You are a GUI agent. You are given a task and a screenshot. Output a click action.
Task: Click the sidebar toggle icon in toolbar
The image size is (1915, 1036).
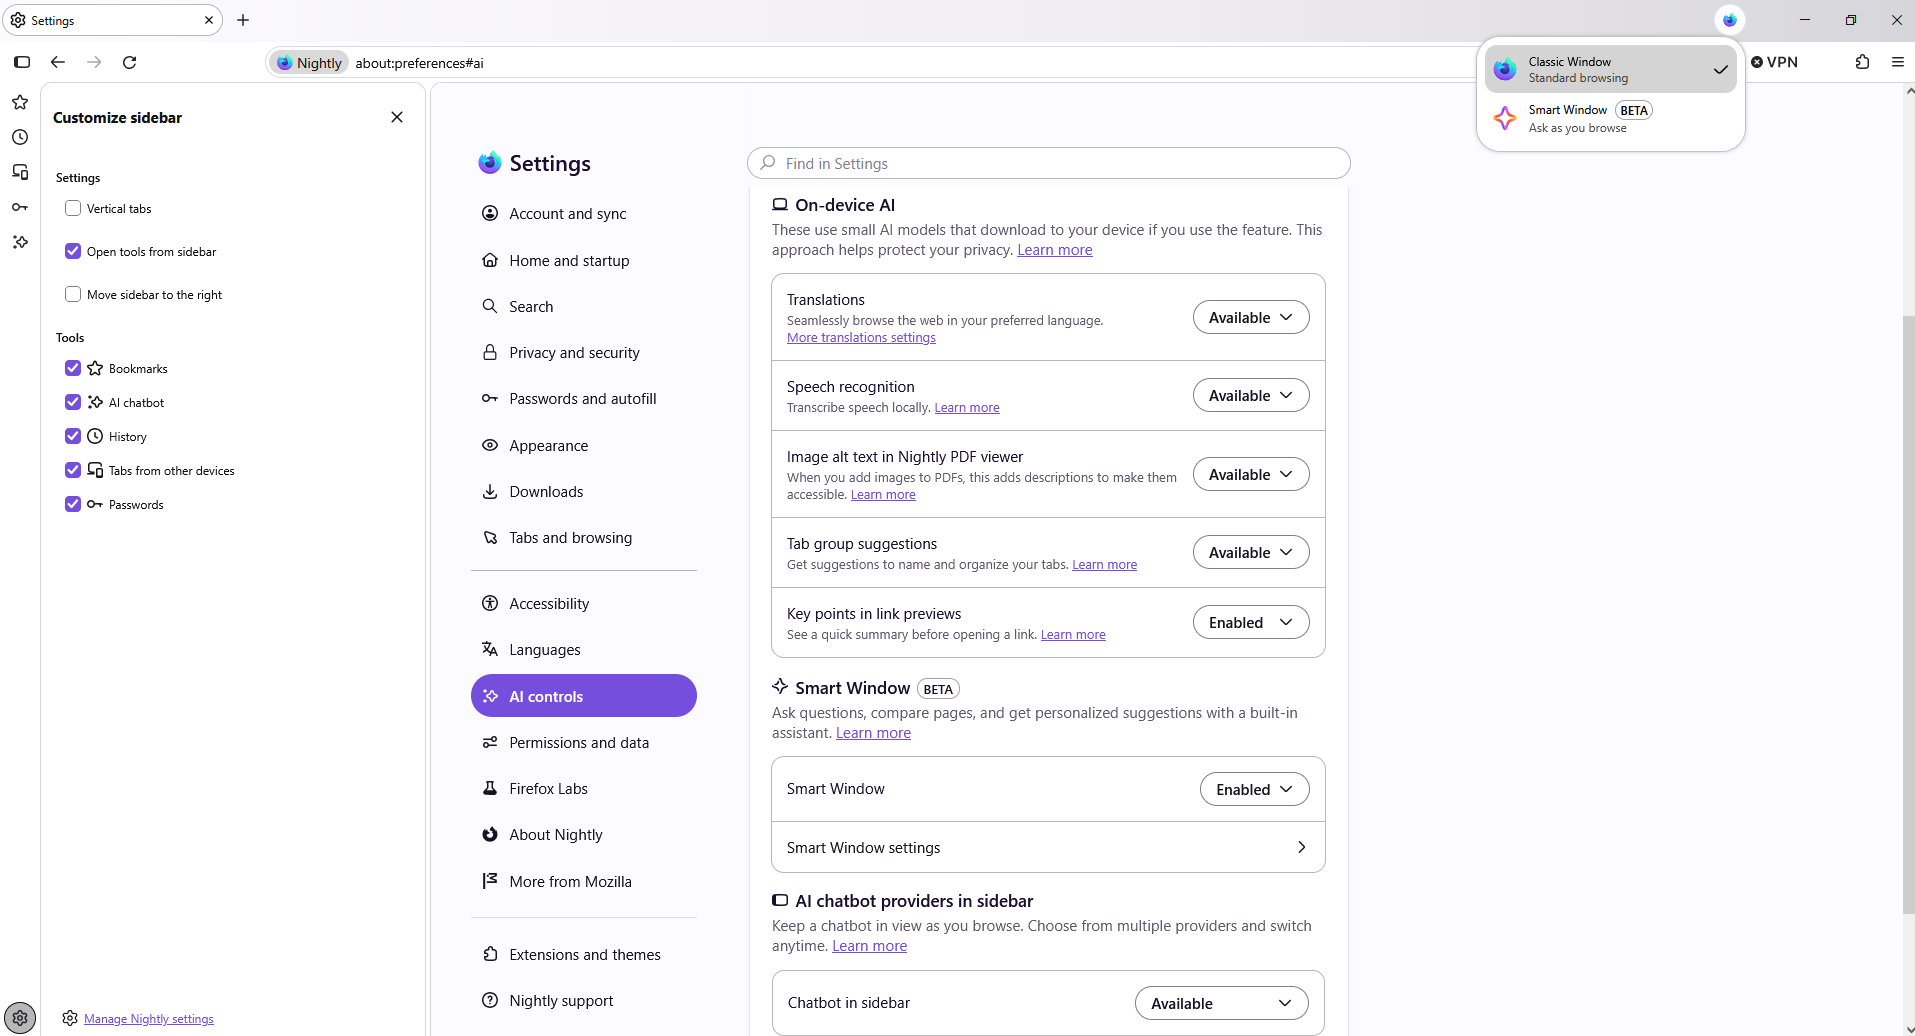(x=22, y=62)
